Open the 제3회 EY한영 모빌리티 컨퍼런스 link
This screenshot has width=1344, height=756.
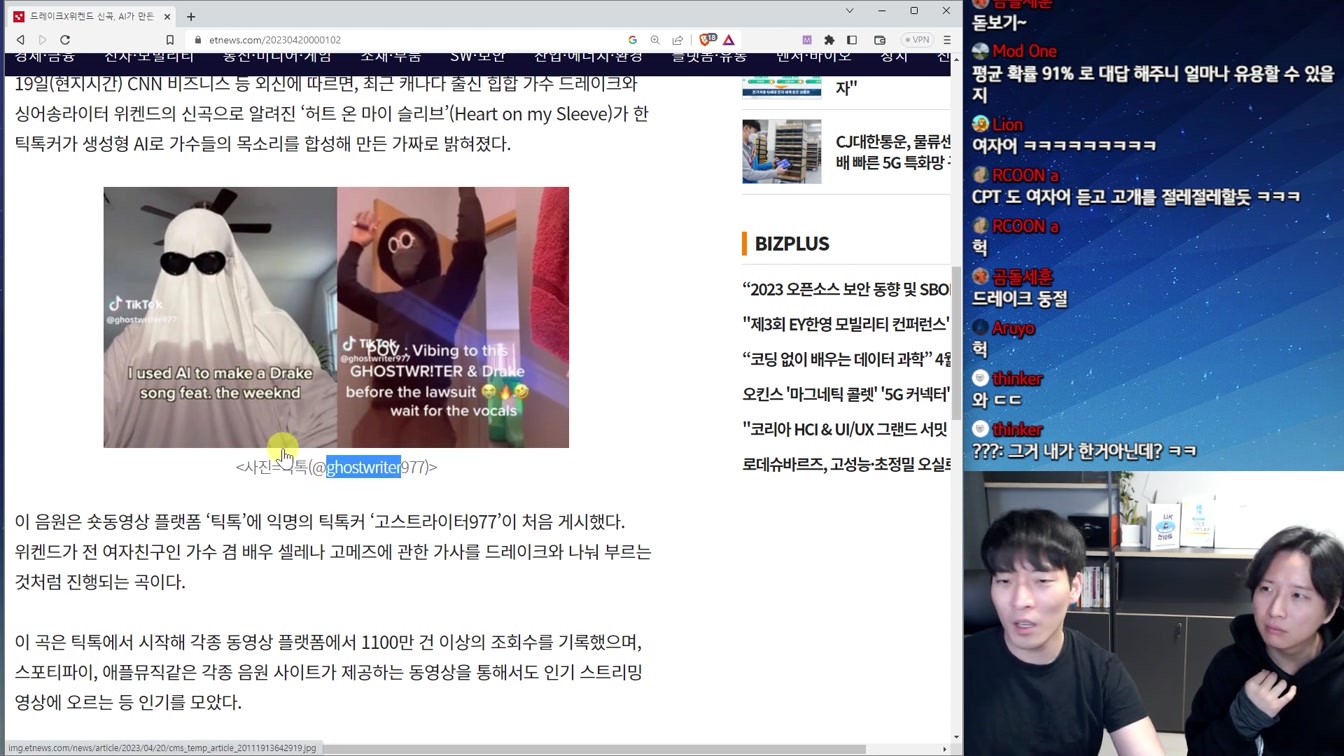point(846,324)
